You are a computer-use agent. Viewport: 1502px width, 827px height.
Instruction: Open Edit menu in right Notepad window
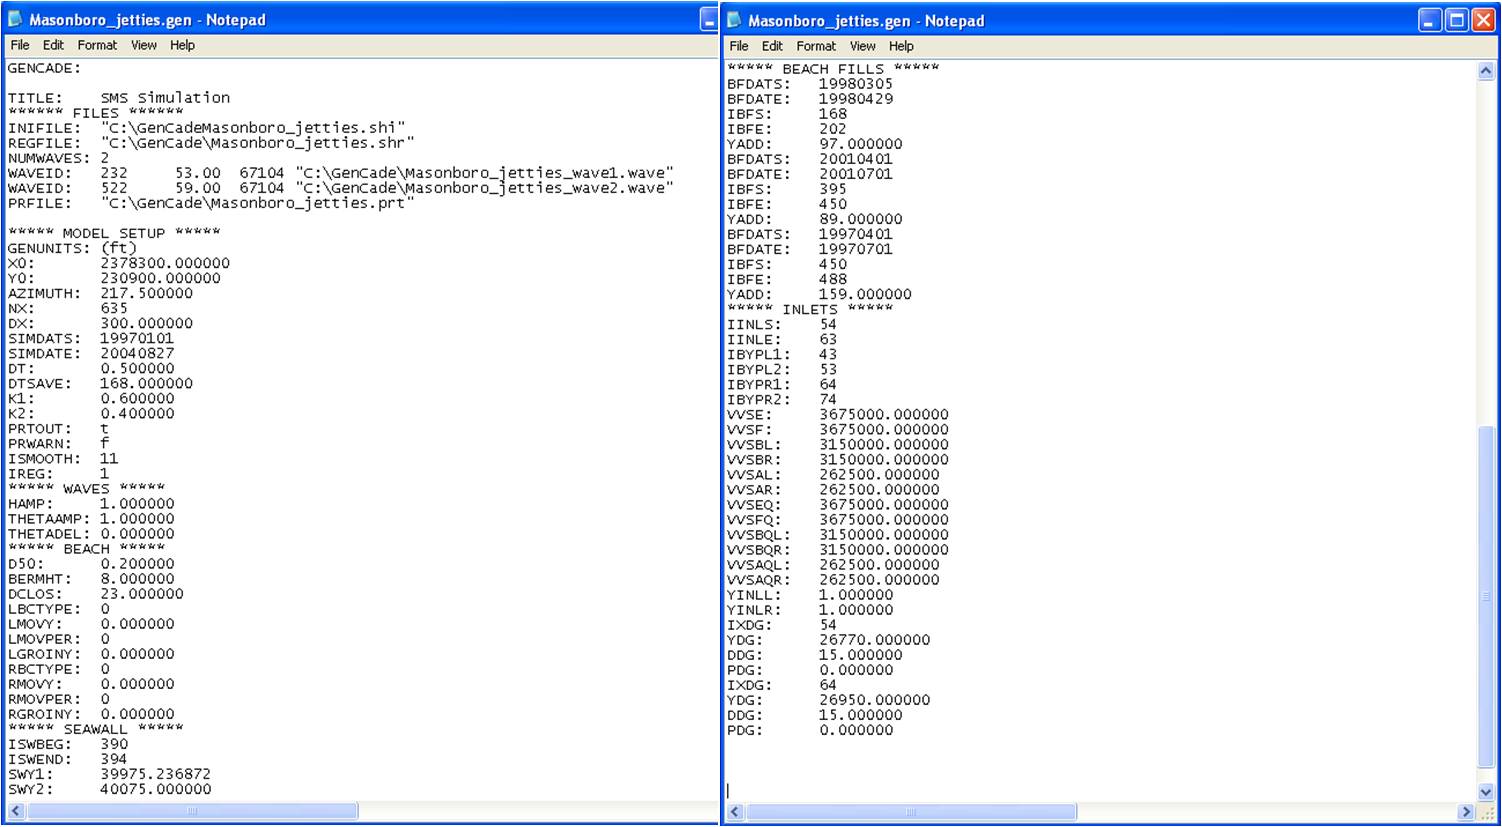[x=772, y=46]
